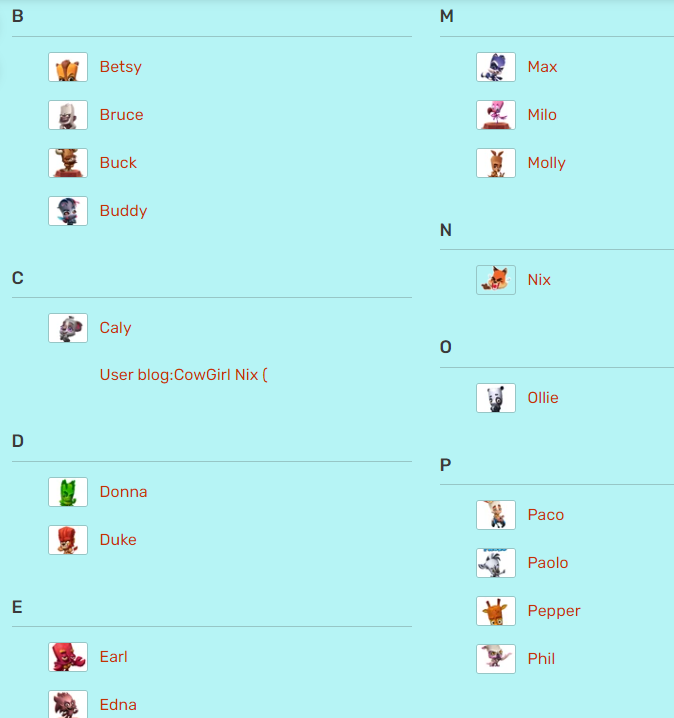The width and height of the screenshot is (674, 718).
Task: Open Caly's thumbnail picture
Action: coord(68,328)
